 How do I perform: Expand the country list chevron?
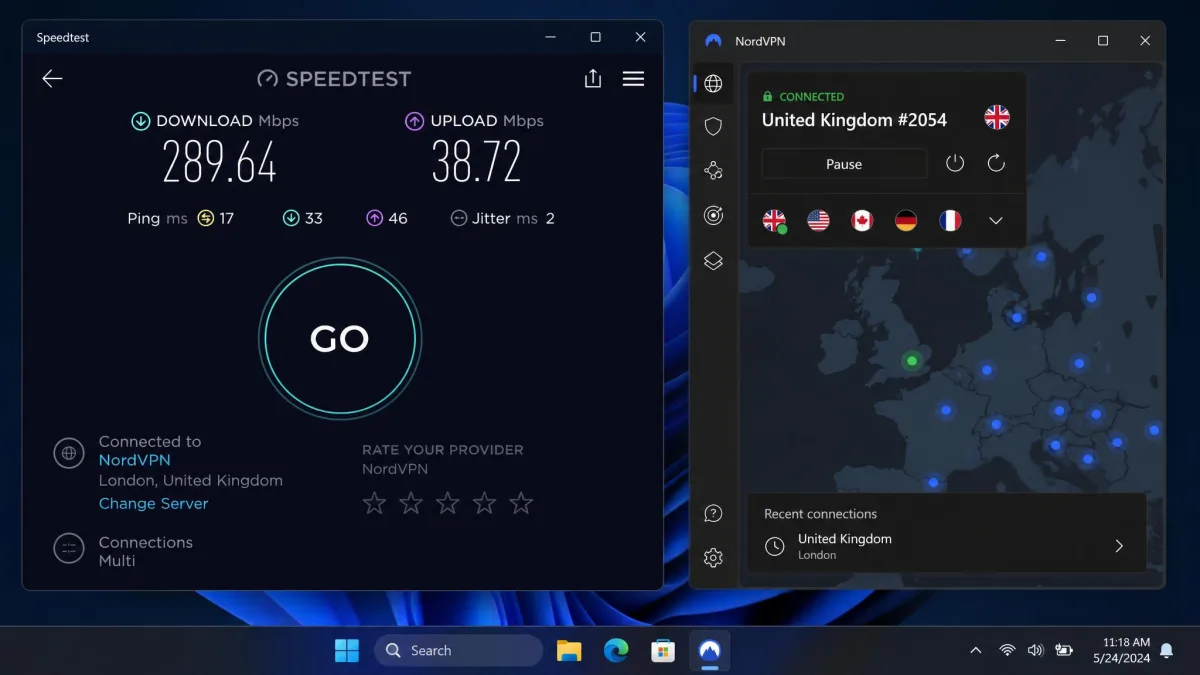pyautogui.click(x=996, y=221)
